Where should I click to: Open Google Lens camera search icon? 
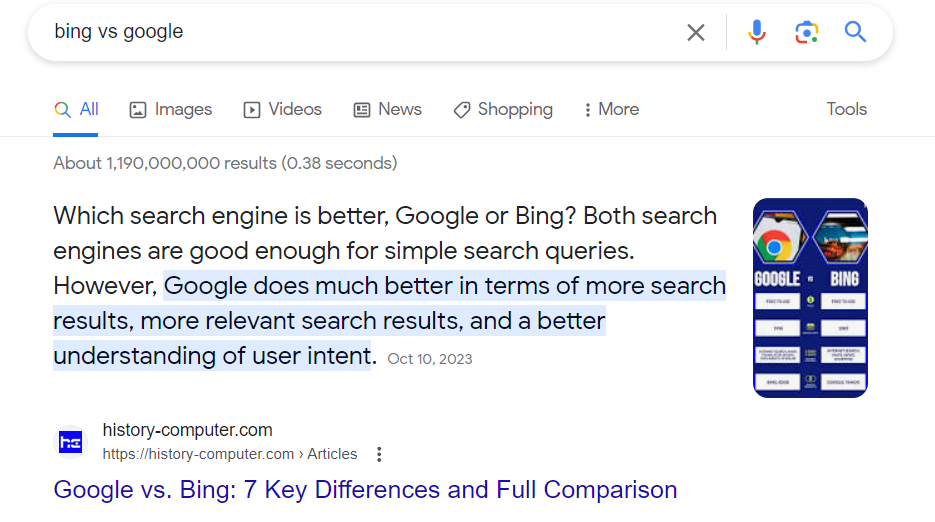click(806, 32)
